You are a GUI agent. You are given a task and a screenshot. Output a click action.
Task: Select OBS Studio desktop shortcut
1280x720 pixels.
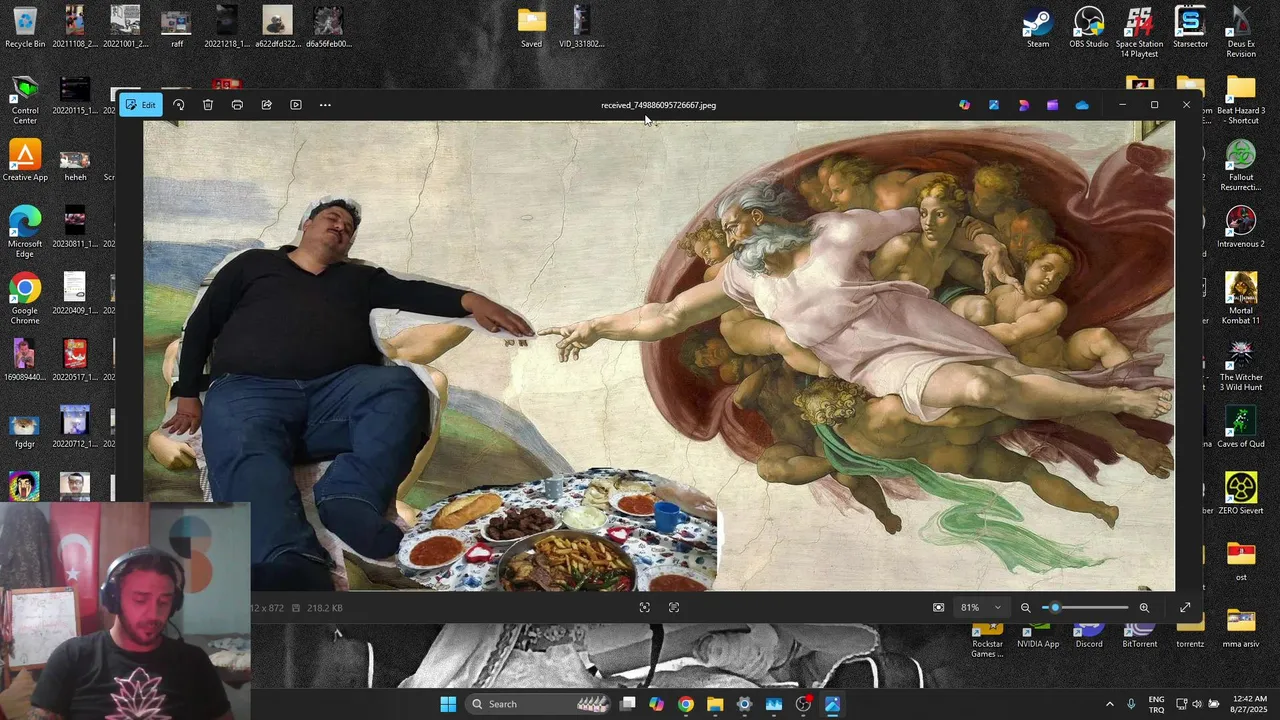(1089, 27)
